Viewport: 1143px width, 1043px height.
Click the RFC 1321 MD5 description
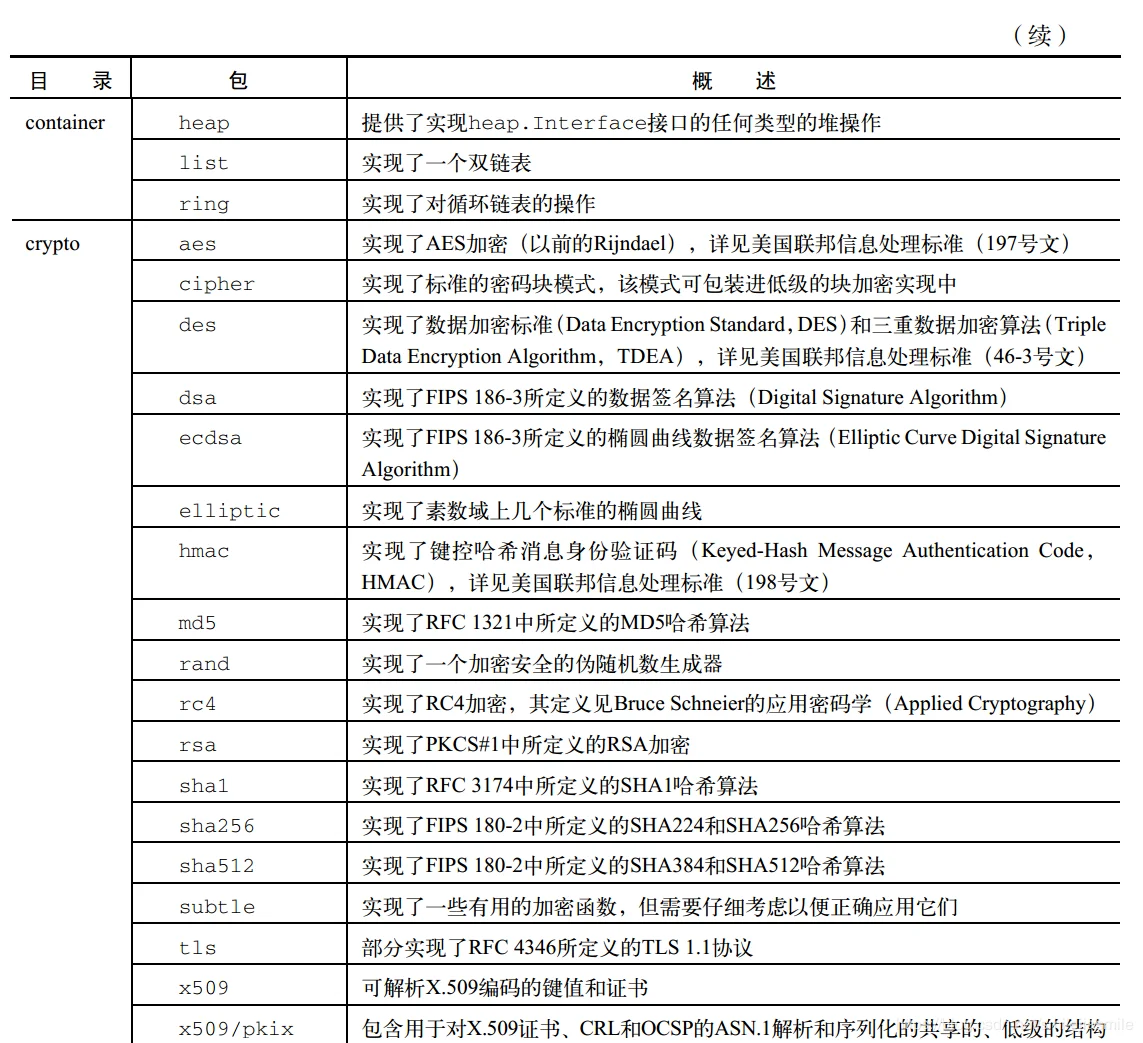(x=555, y=623)
